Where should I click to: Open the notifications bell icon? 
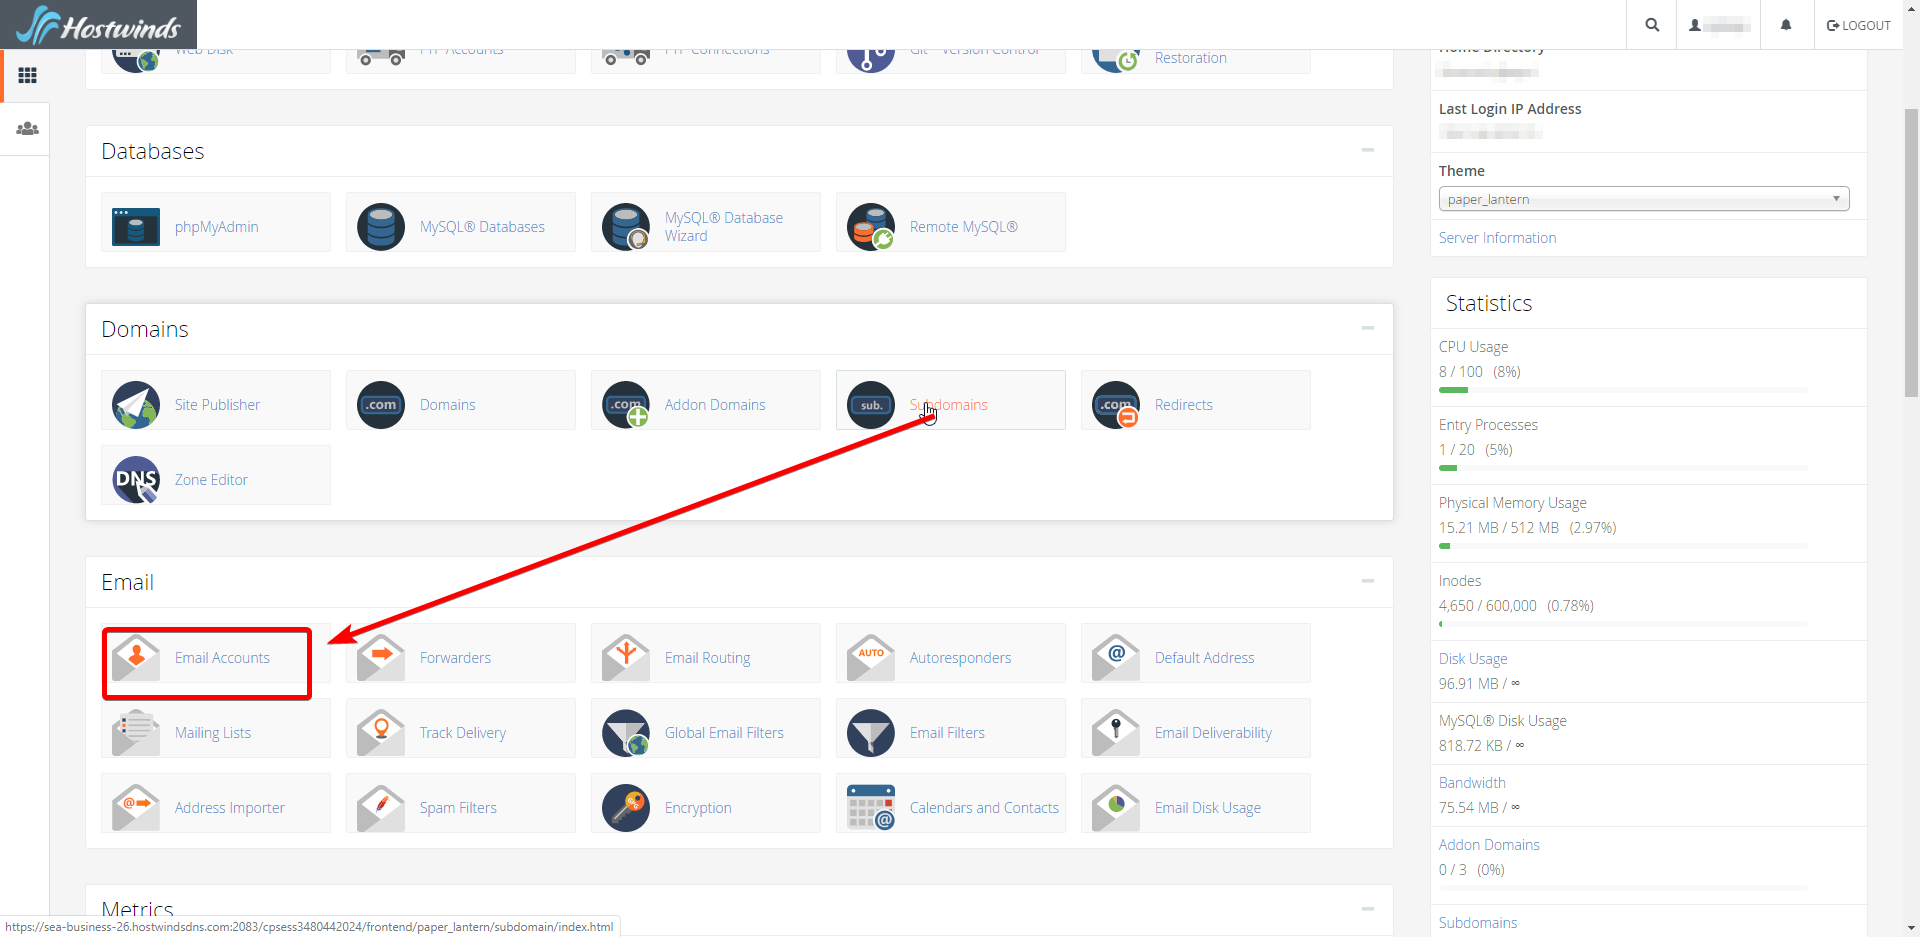(1786, 25)
